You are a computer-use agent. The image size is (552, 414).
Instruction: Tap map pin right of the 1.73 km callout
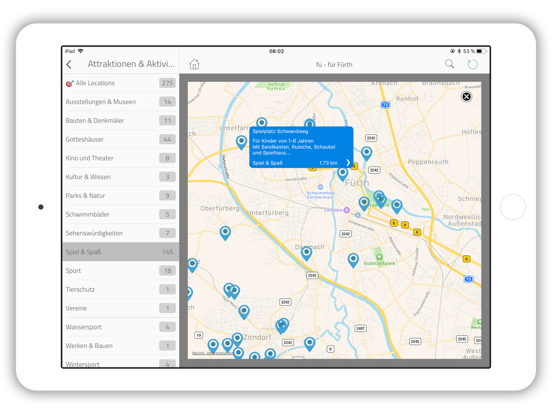[x=366, y=153]
